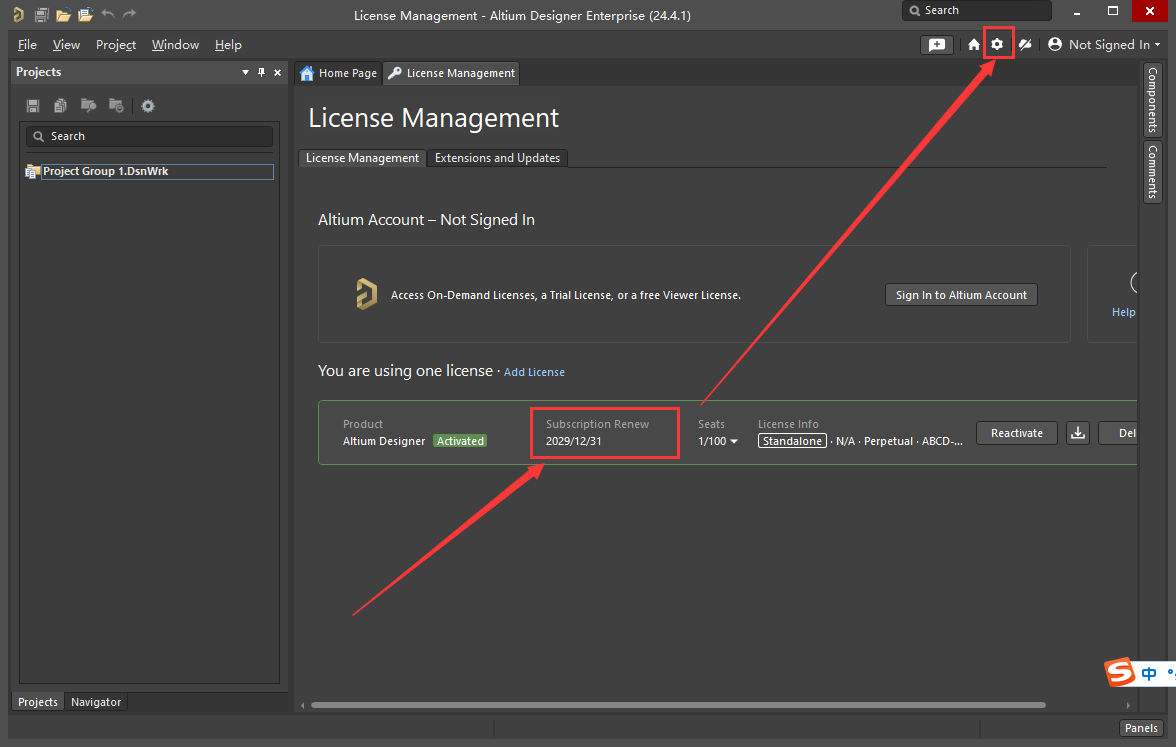Click the Reactivate button
Viewport: 1176px width, 747px height.
[1017, 433]
